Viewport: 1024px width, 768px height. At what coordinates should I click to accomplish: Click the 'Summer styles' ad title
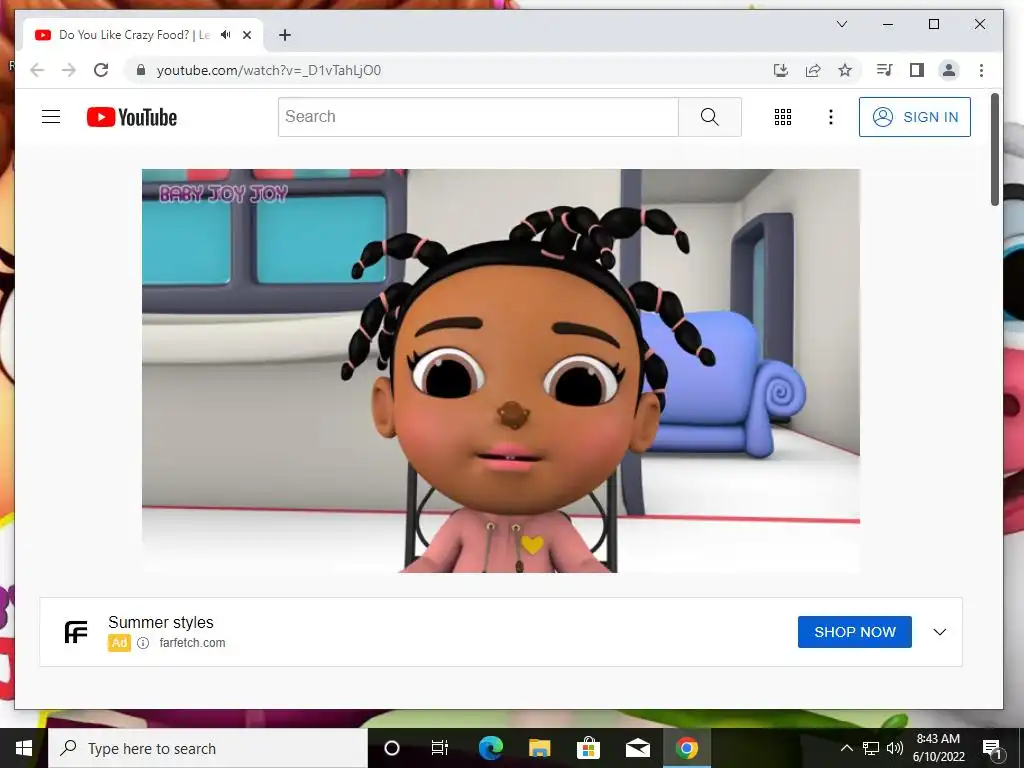click(x=161, y=622)
